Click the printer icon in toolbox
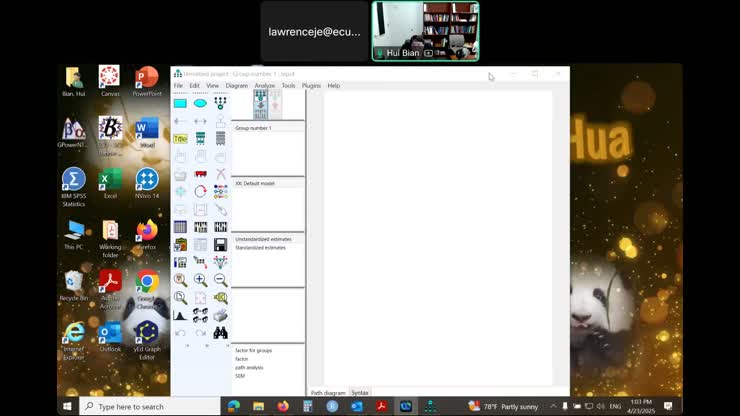 click(x=220, y=315)
